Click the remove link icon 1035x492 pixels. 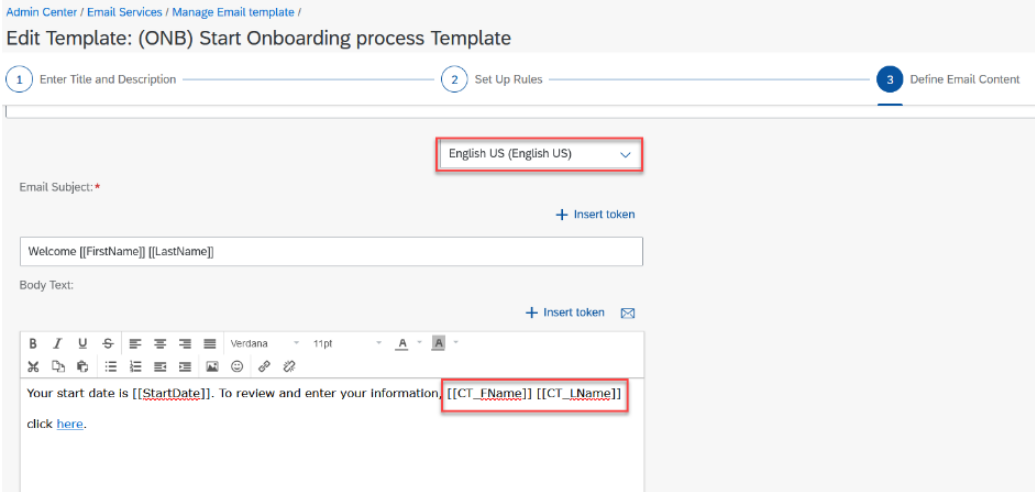tap(289, 367)
